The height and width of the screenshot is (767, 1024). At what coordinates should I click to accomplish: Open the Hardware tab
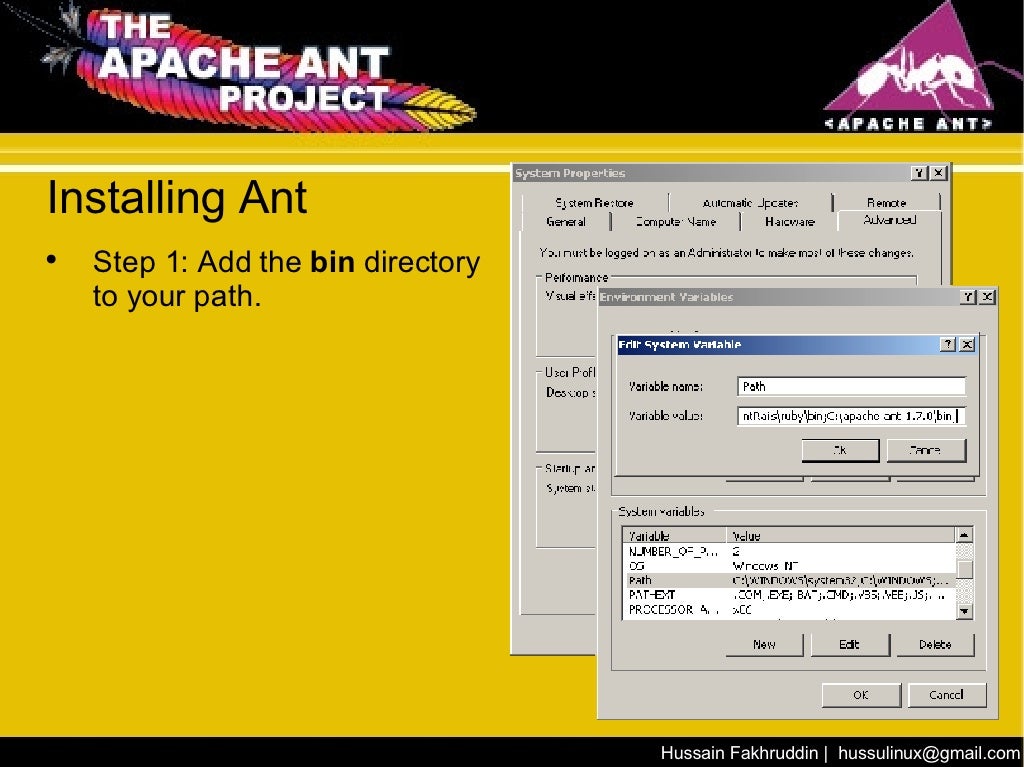[790, 221]
